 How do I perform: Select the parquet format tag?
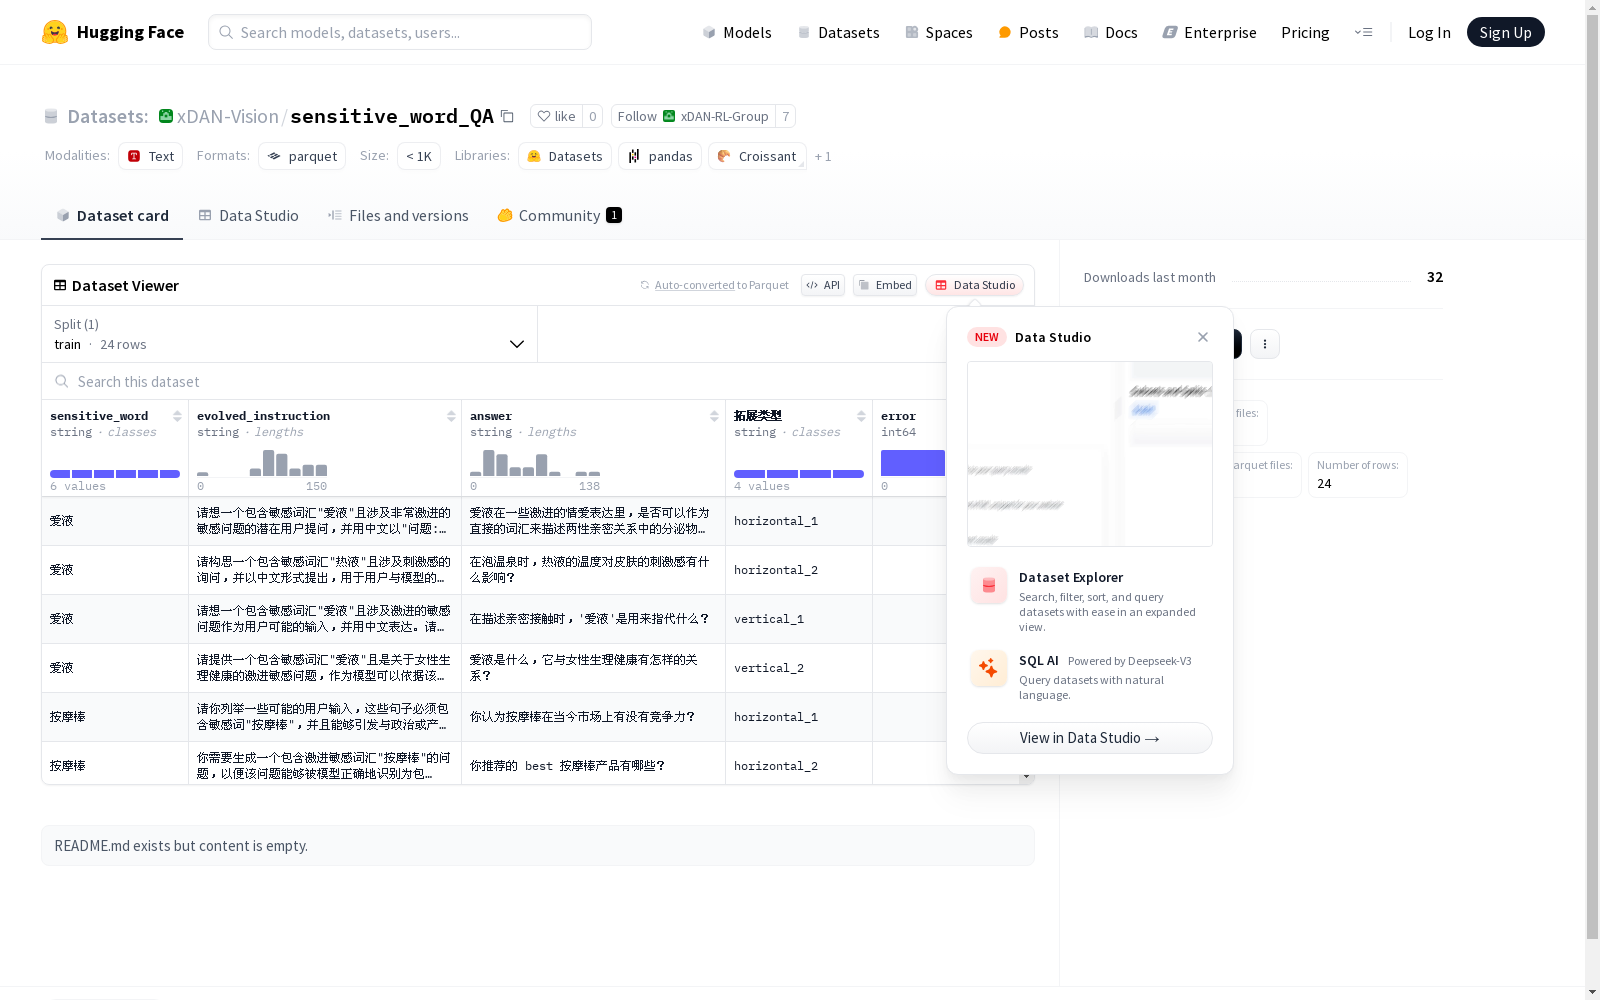(x=302, y=156)
